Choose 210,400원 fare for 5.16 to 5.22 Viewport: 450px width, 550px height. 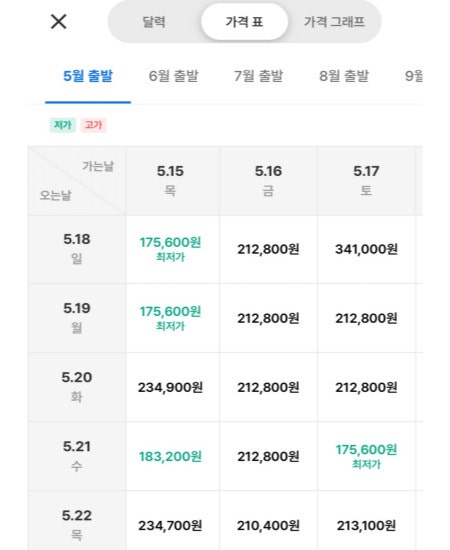(x=268, y=525)
